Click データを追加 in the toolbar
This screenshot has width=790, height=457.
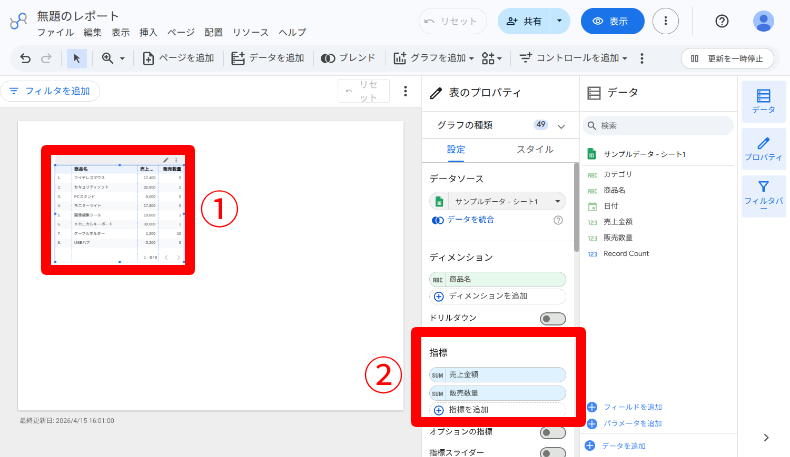pos(268,58)
